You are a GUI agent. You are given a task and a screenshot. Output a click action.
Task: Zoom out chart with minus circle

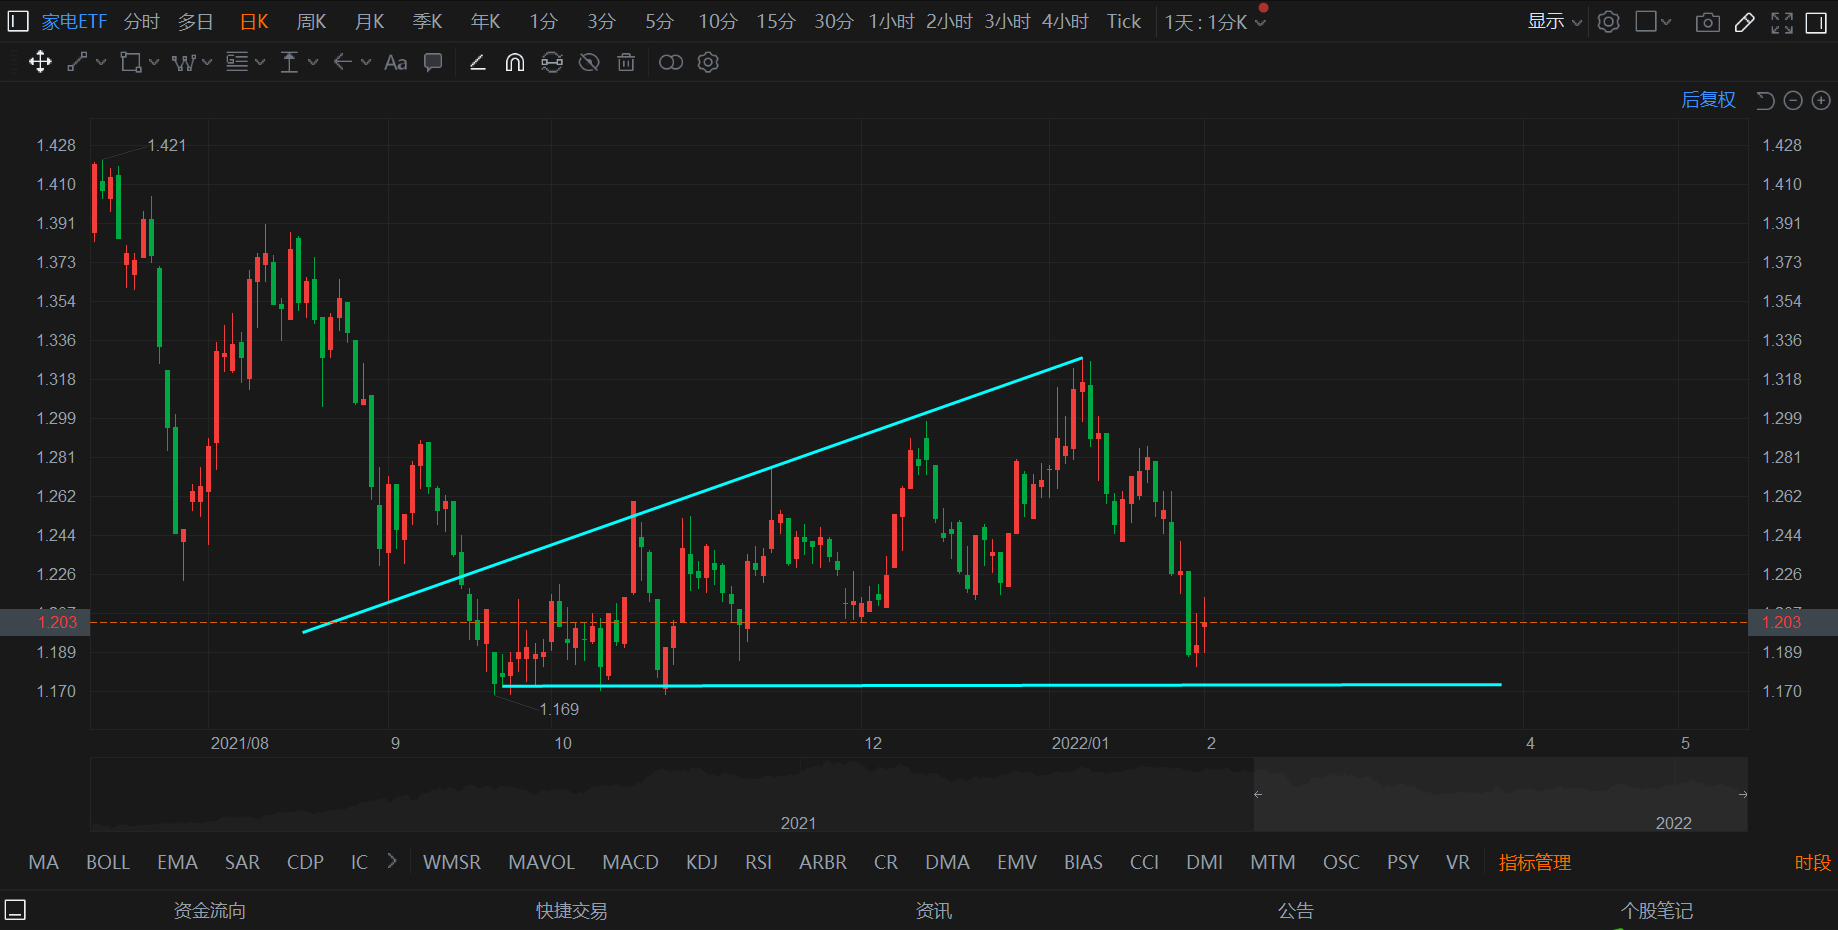click(x=1793, y=100)
